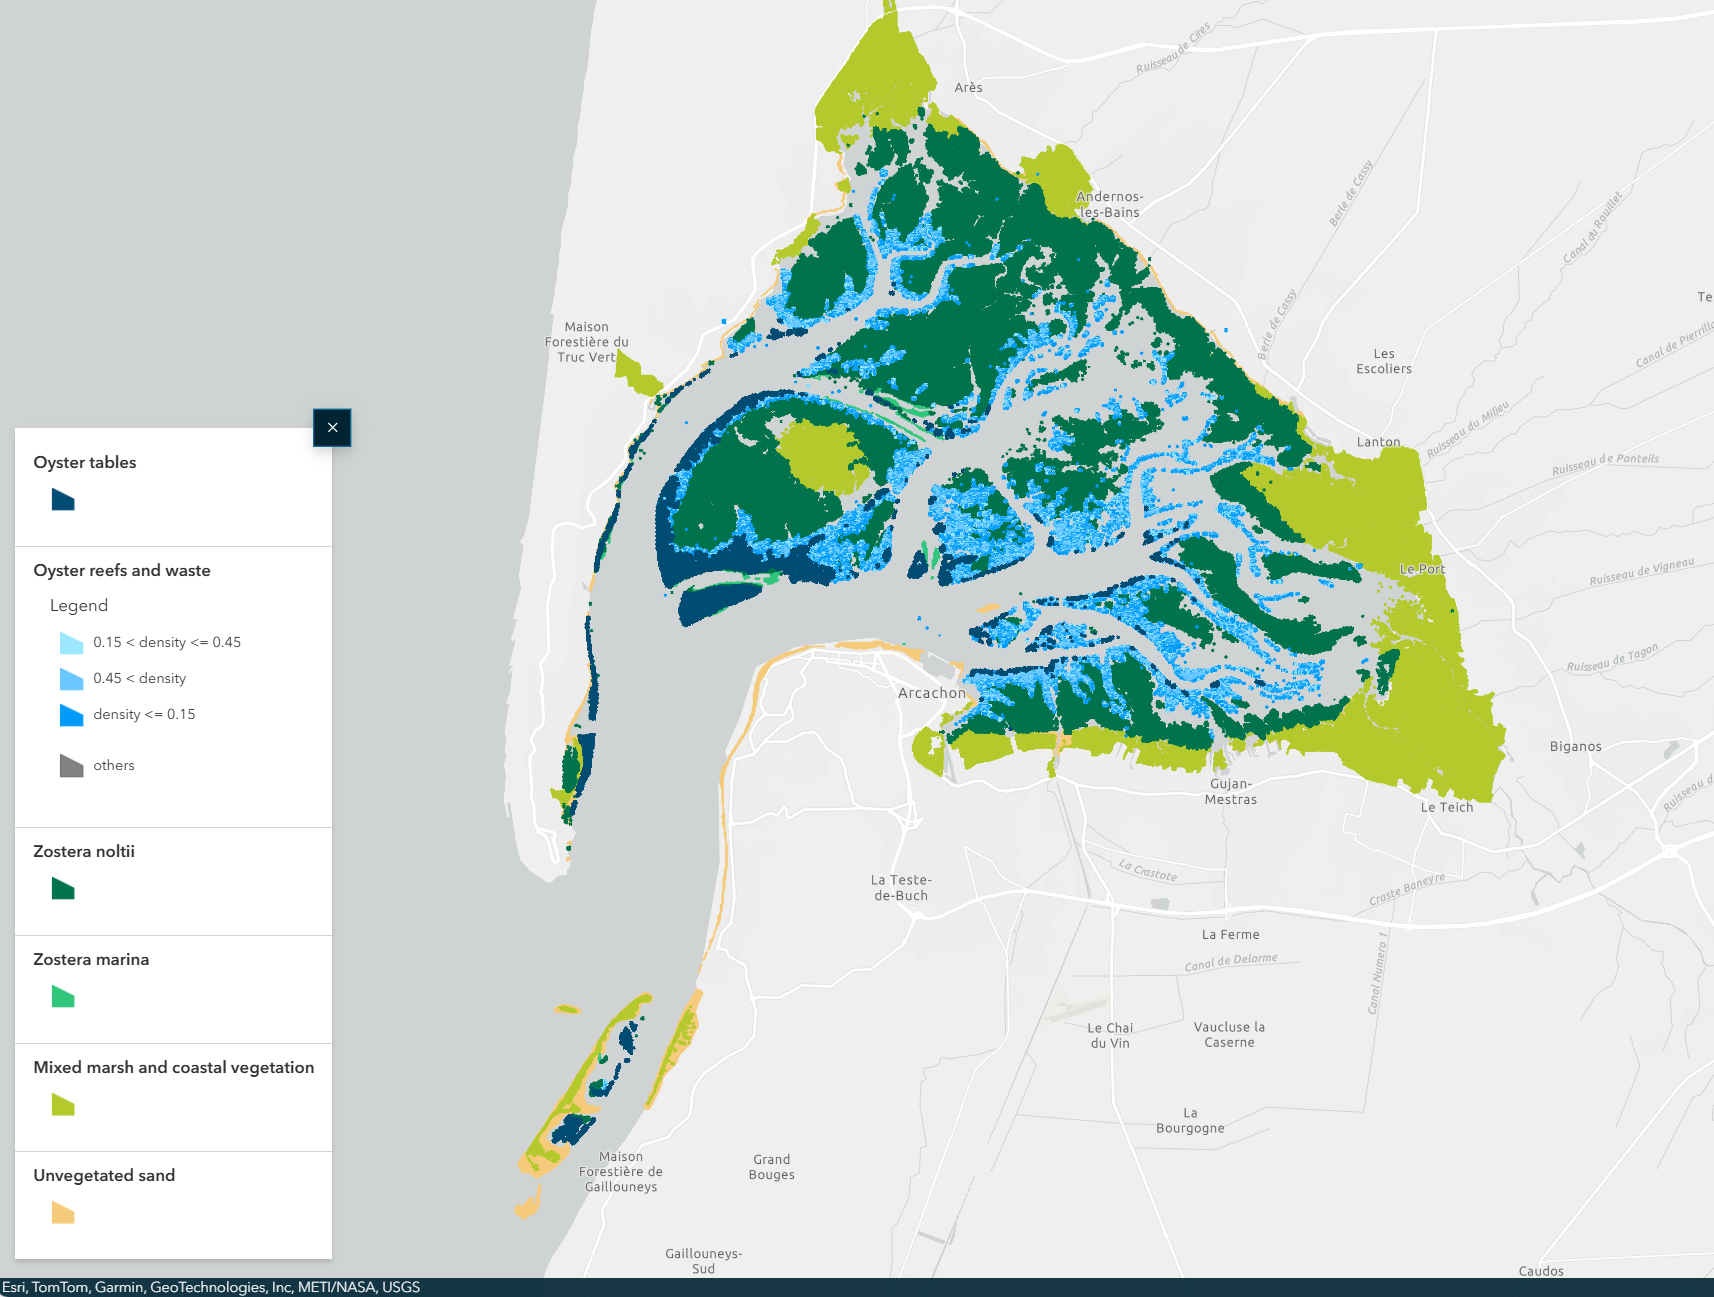Viewport: 1714px width, 1297px height.
Task: Select the 'Oyster reefs and waste' heading
Action: [122, 570]
